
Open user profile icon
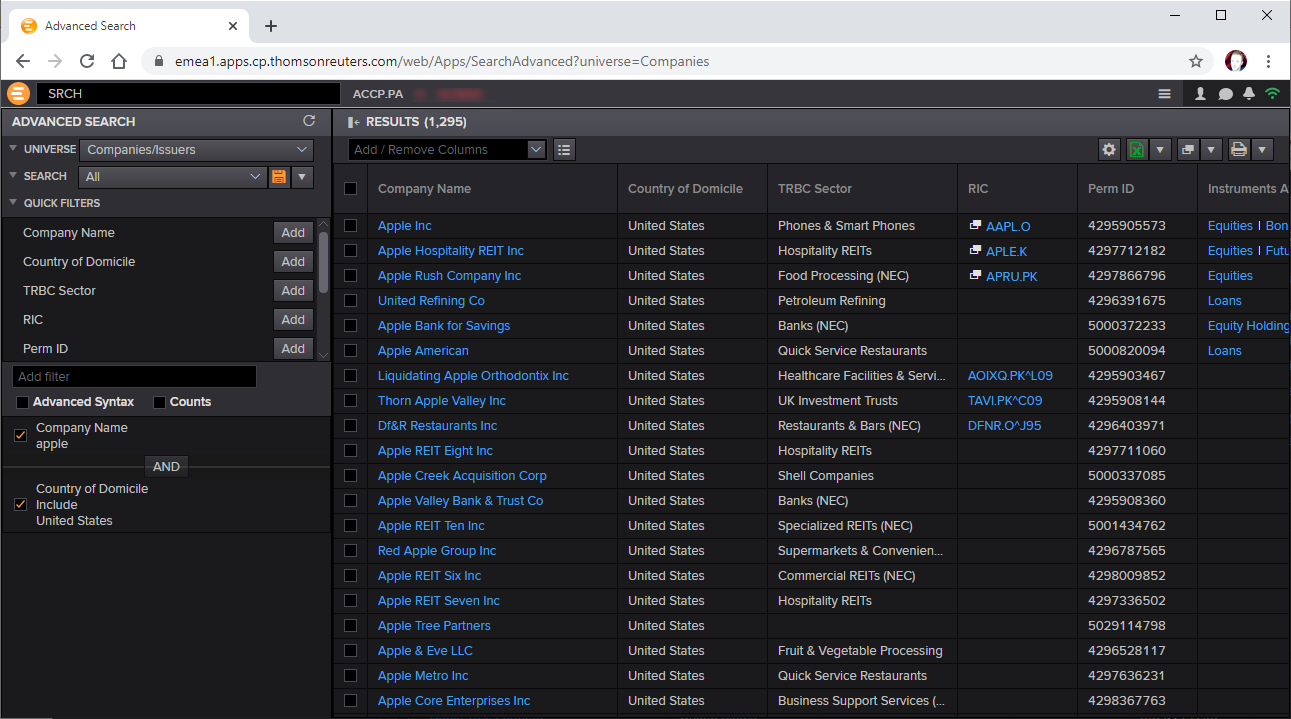tap(1201, 94)
